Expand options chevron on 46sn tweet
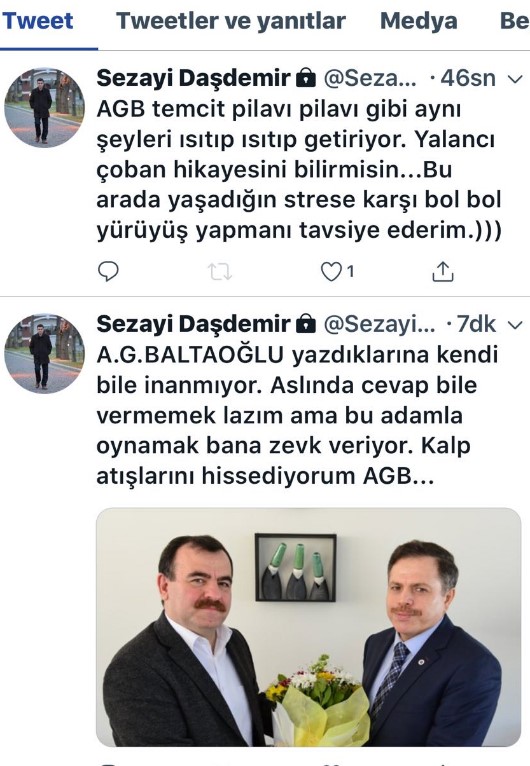 (515, 79)
